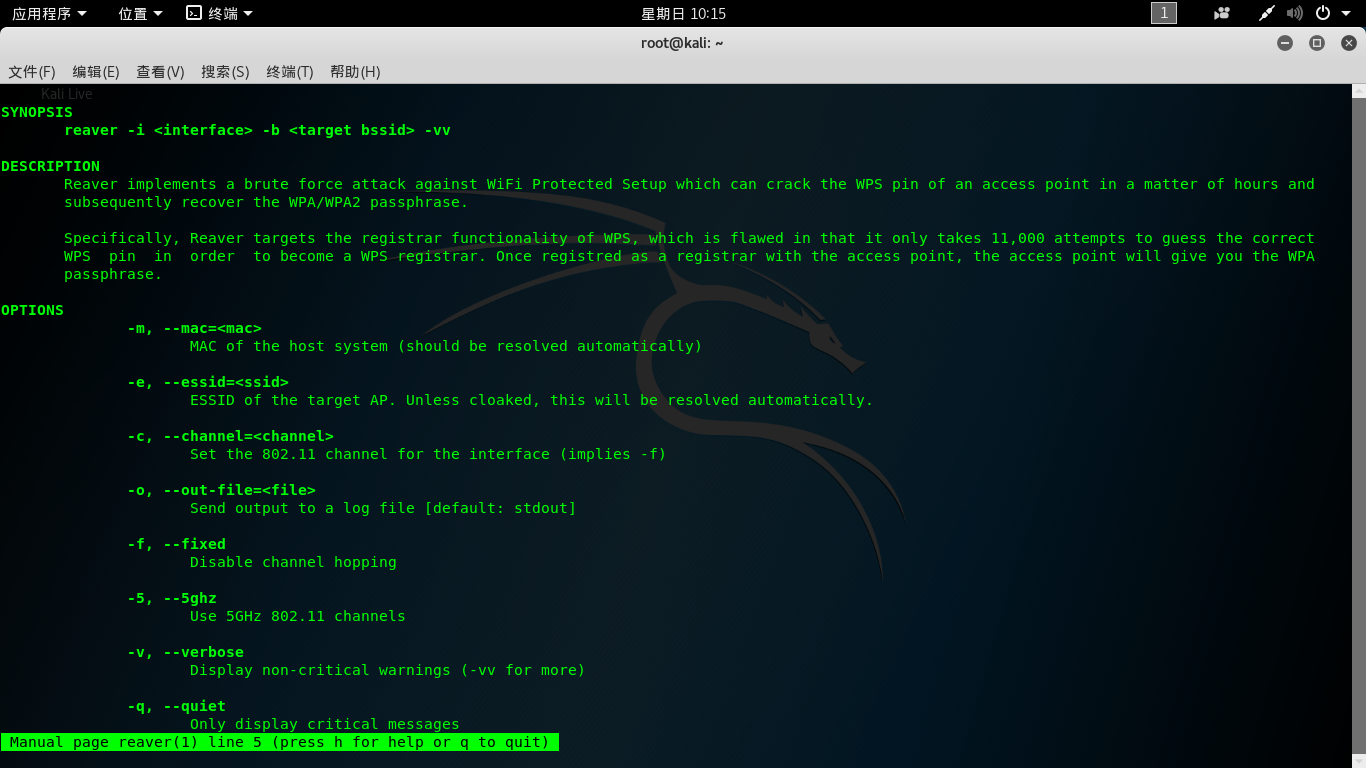Click the -q, --quiet option
1366x768 pixels.
point(176,706)
